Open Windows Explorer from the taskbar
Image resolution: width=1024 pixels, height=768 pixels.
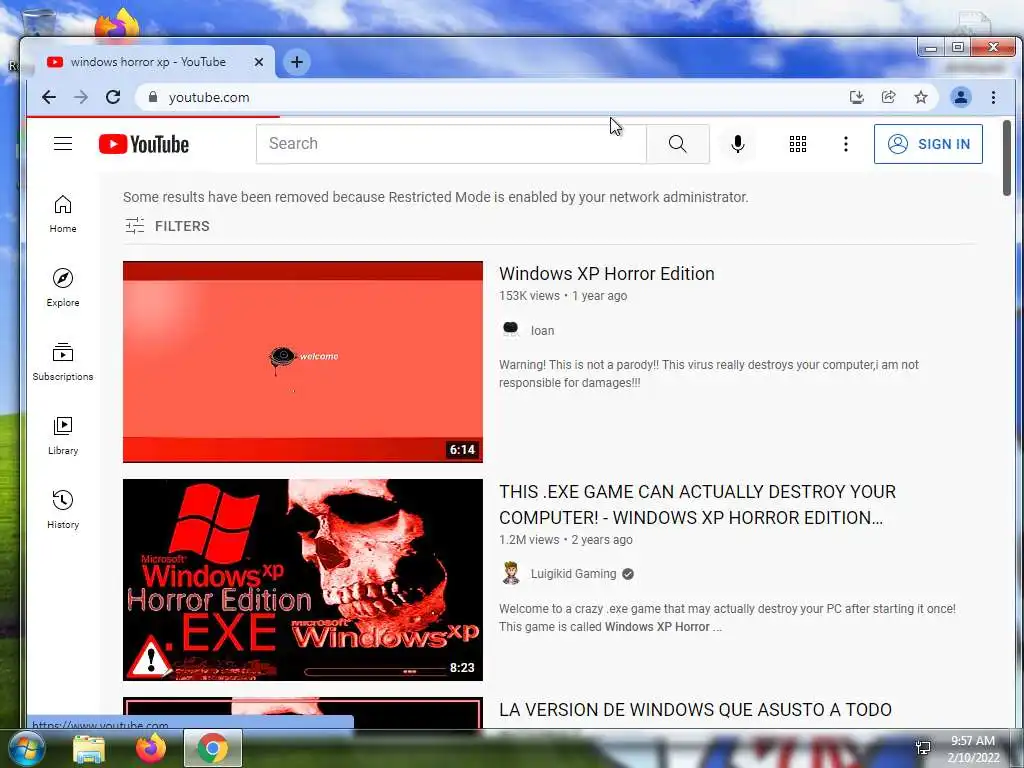tap(89, 748)
